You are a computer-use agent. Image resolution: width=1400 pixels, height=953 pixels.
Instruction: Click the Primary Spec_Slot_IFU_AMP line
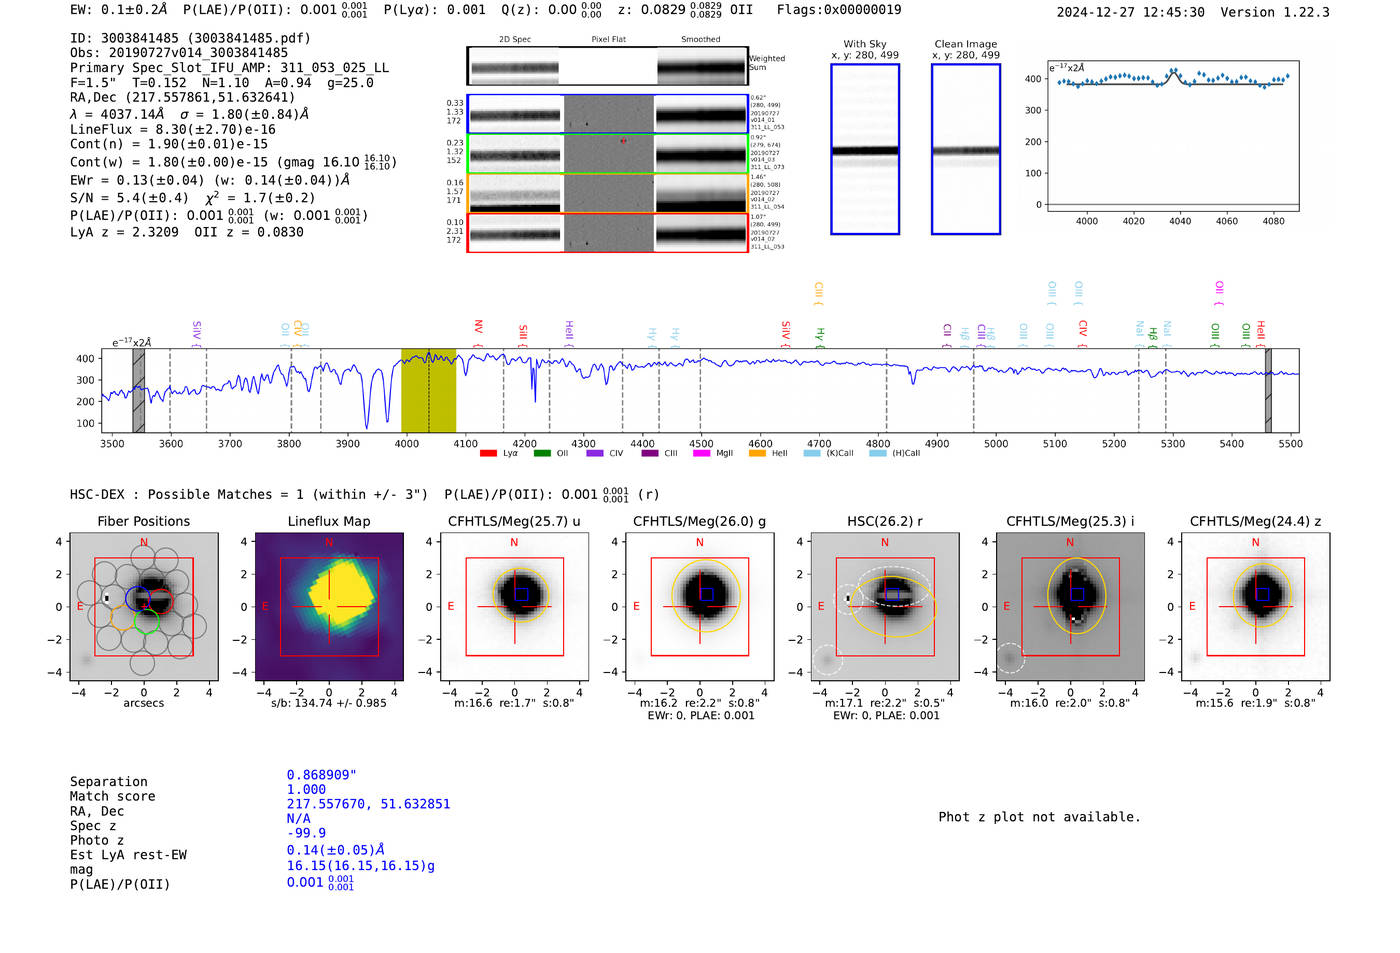229,68
